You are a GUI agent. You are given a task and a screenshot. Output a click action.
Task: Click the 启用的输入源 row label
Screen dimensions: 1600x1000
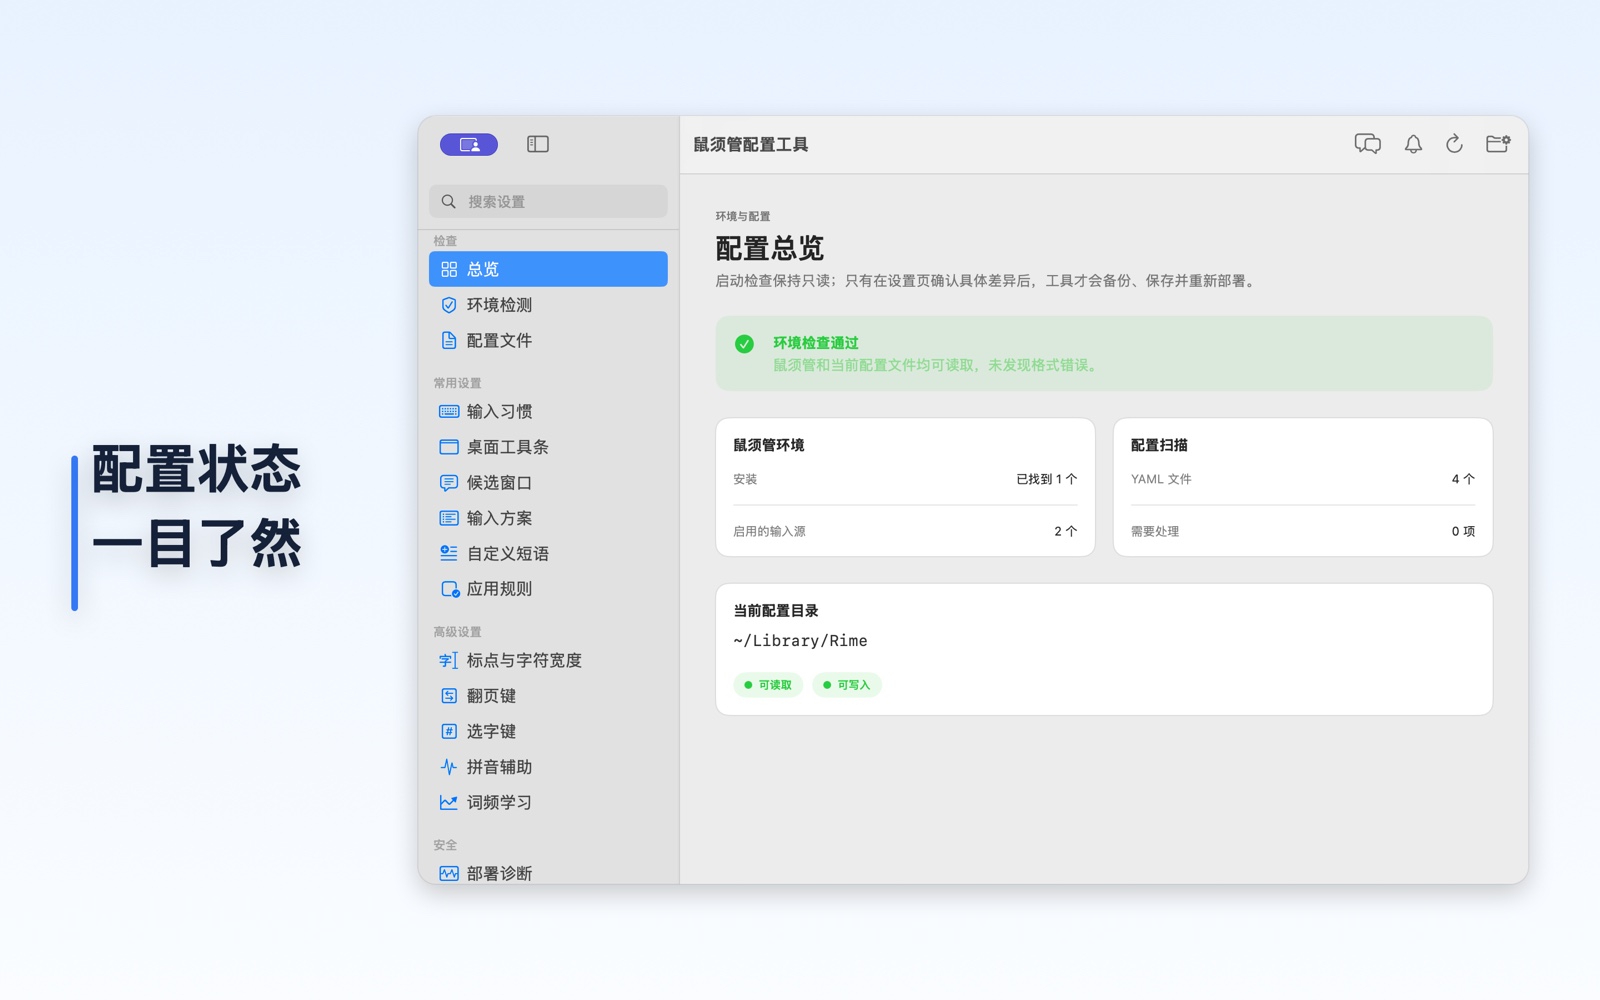769,531
